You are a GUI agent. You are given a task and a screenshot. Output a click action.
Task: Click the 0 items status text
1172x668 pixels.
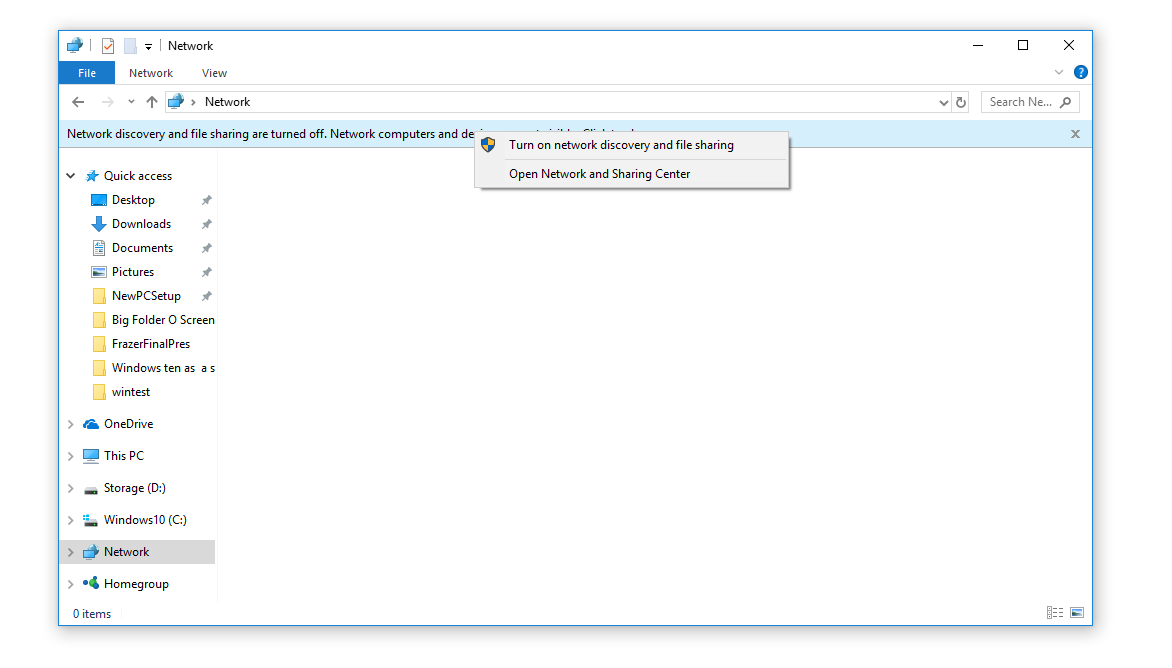[92, 613]
